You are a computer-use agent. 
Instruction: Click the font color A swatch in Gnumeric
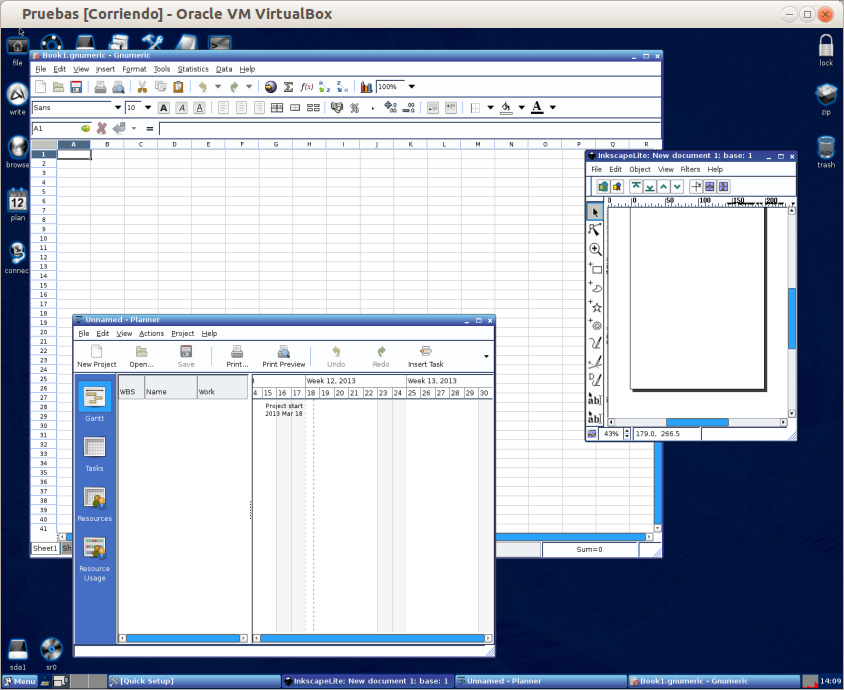pos(538,108)
